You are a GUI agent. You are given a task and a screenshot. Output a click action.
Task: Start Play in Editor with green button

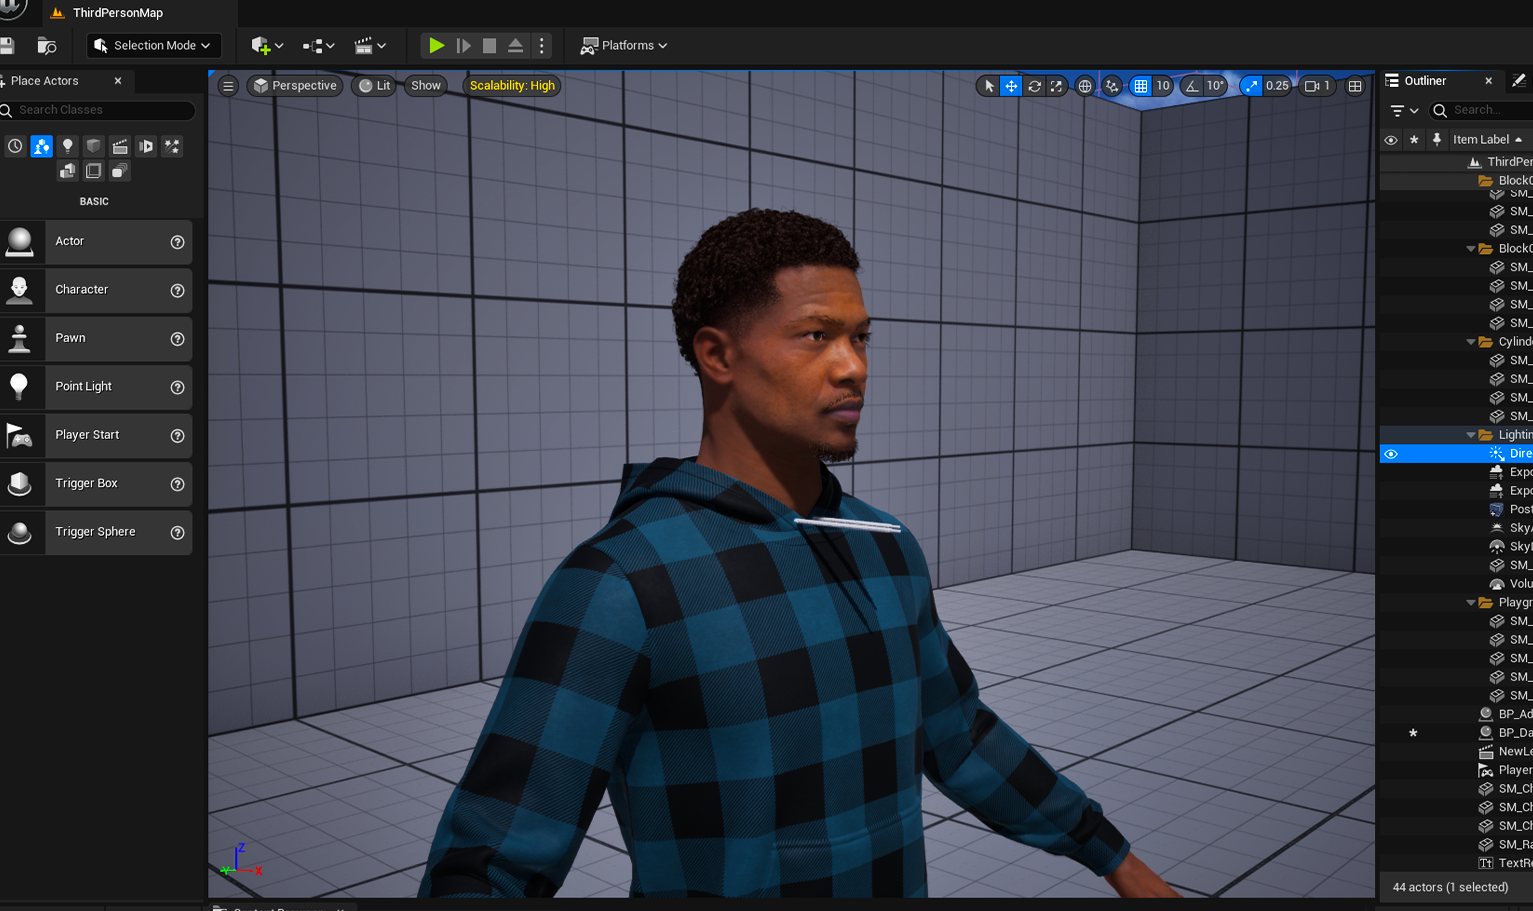coord(436,45)
